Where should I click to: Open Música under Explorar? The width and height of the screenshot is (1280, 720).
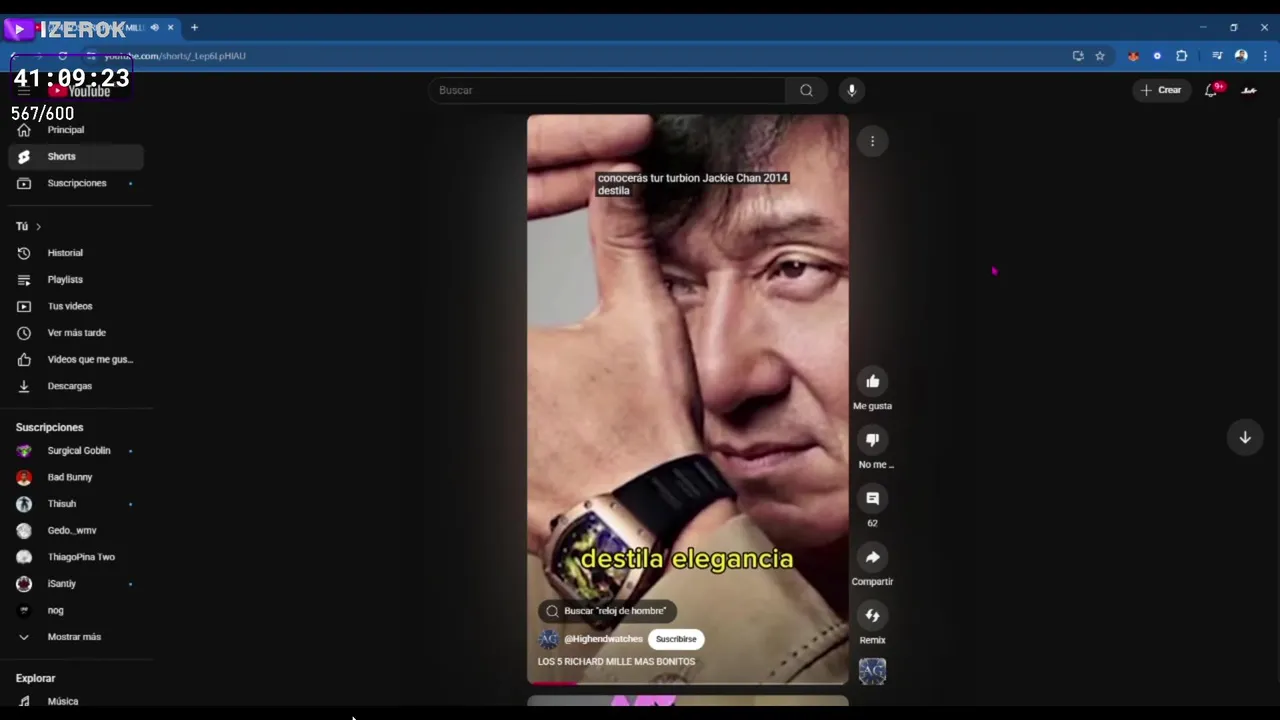coord(76,701)
